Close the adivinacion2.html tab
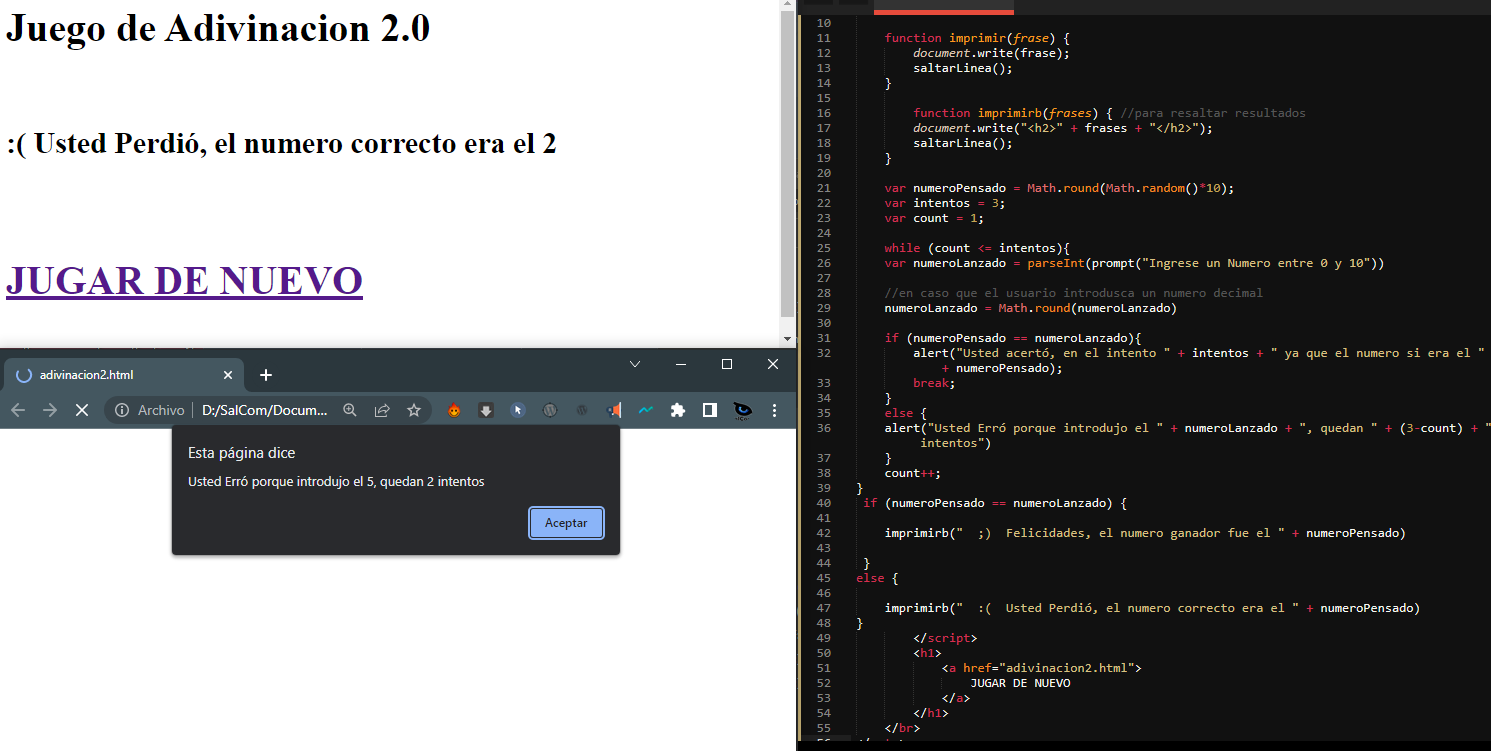Image resolution: width=1491 pixels, height=751 pixels. click(228, 375)
